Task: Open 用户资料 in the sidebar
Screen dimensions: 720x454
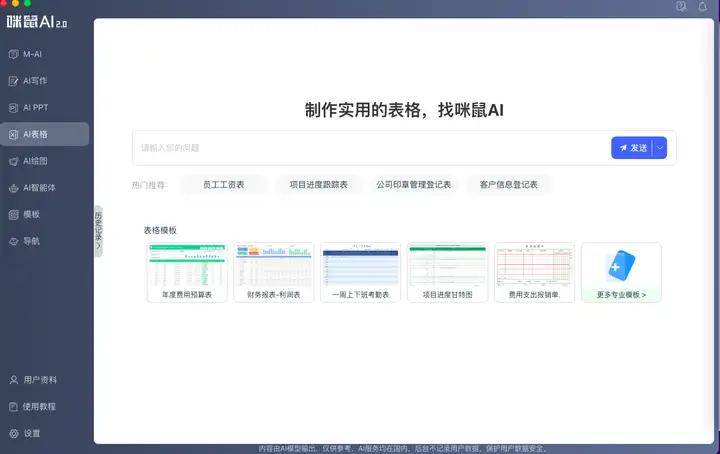Action: 40,380
